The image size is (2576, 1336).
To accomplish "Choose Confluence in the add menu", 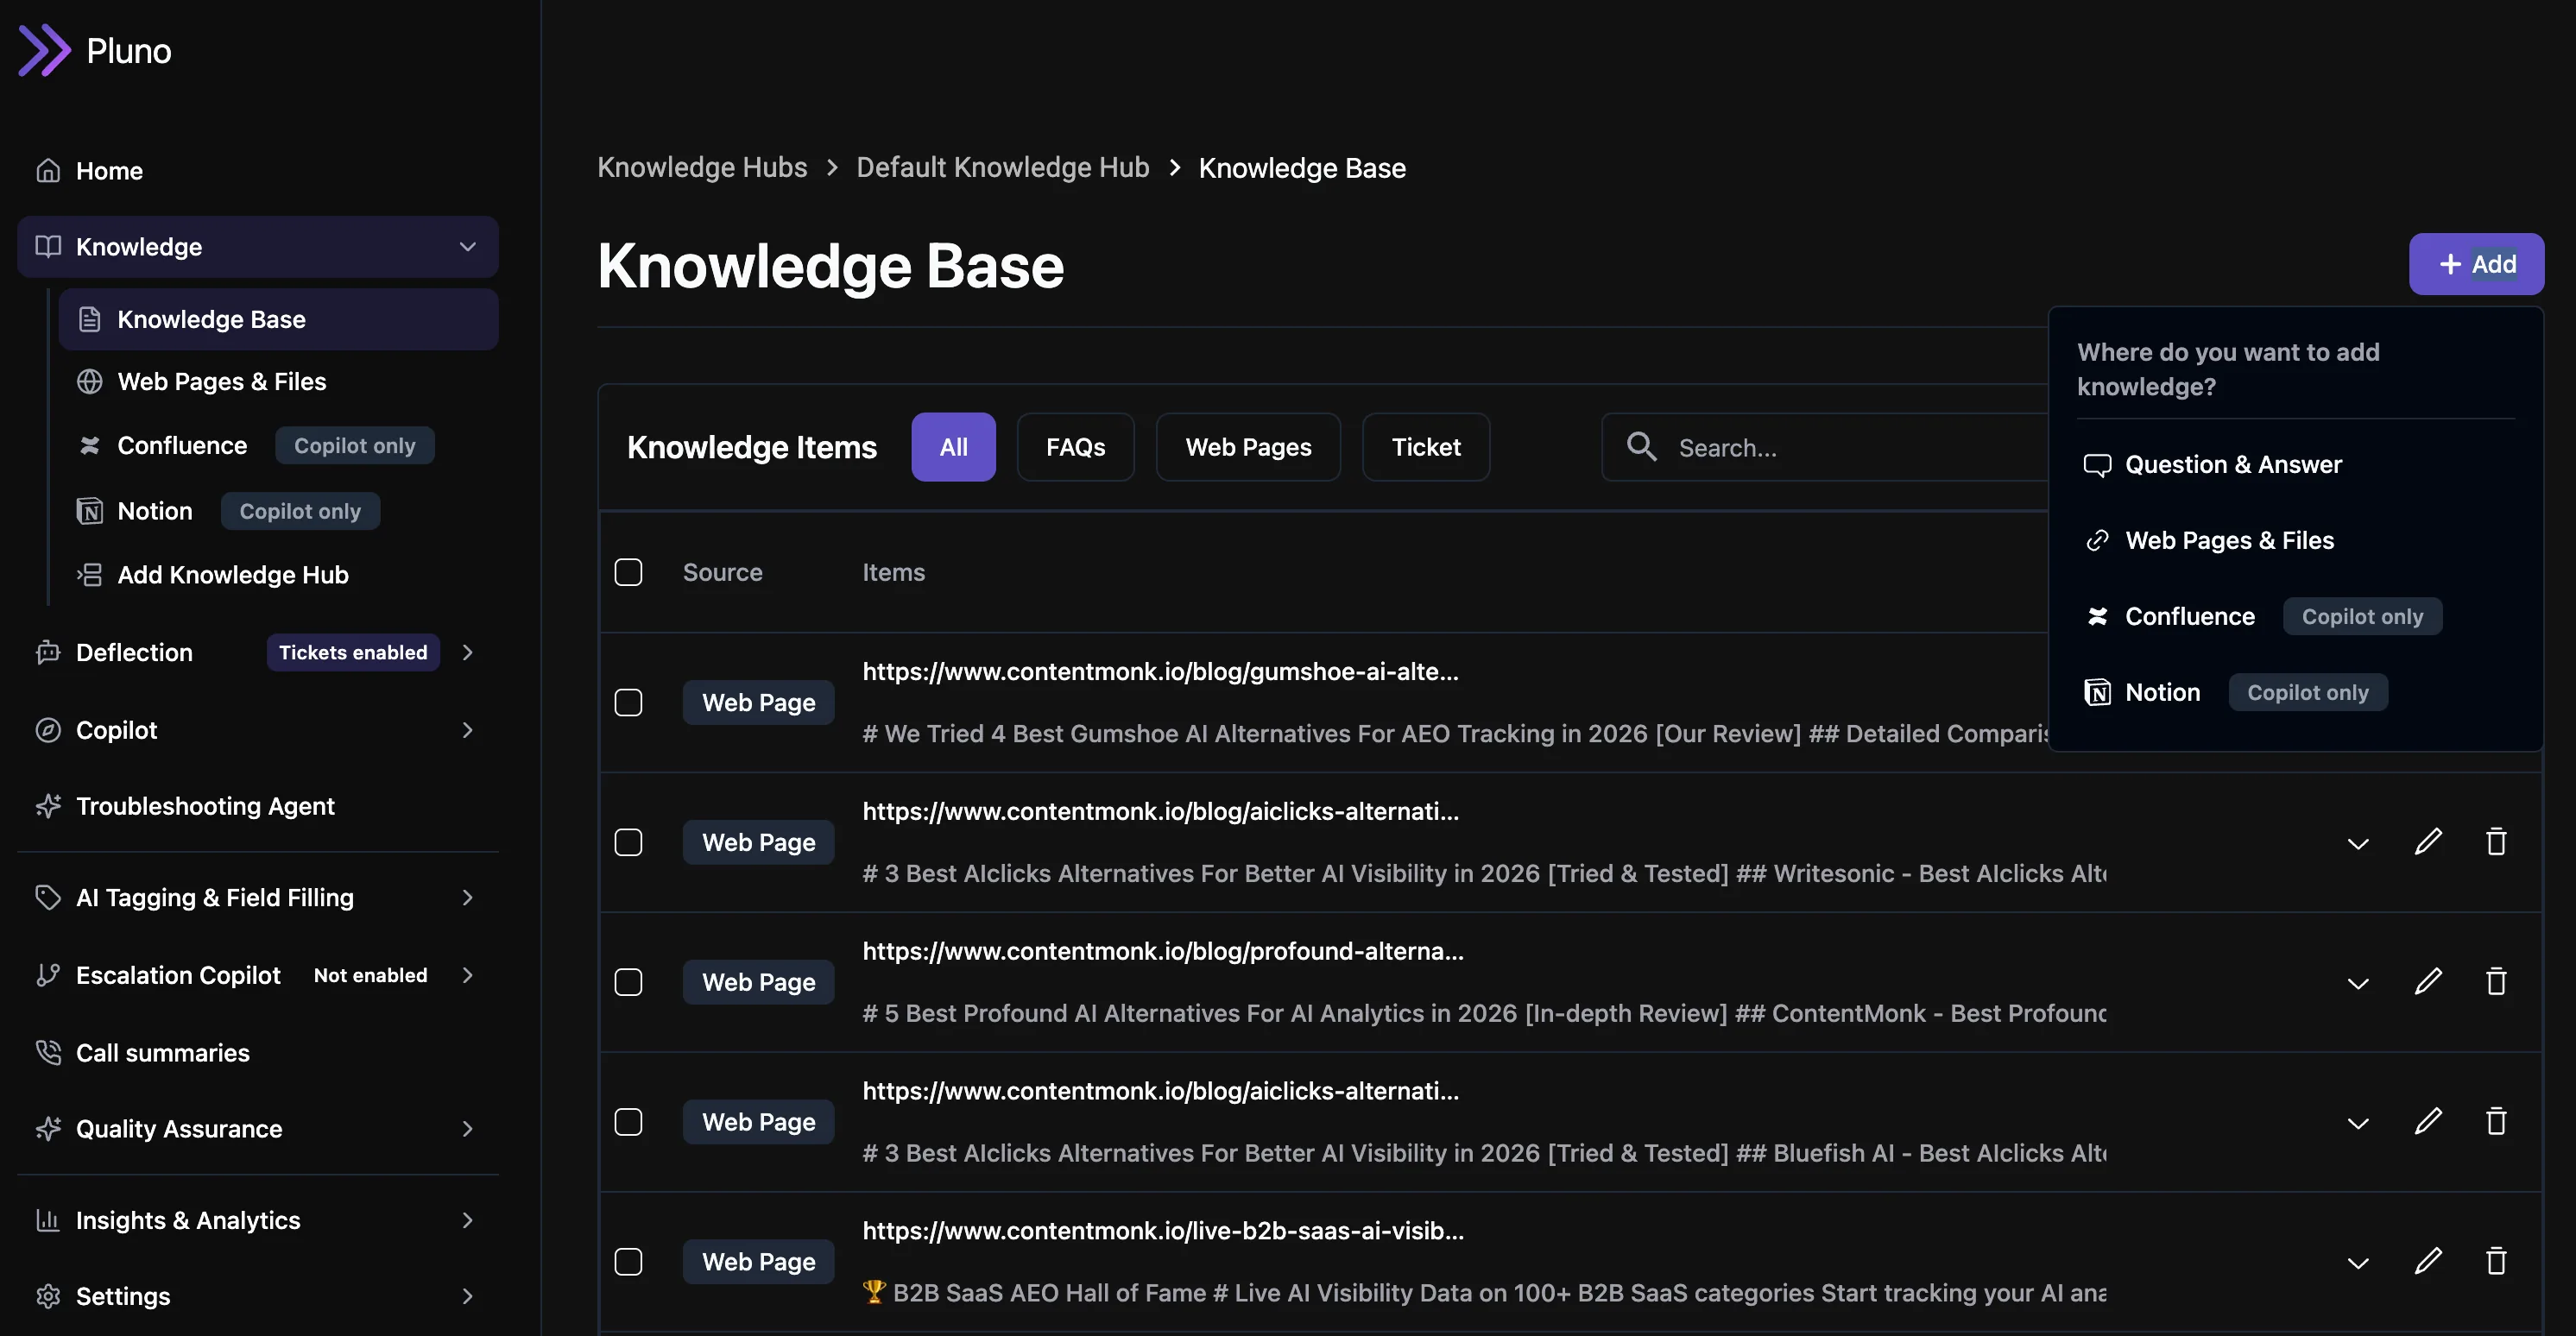I will [x=2295, y=617].
